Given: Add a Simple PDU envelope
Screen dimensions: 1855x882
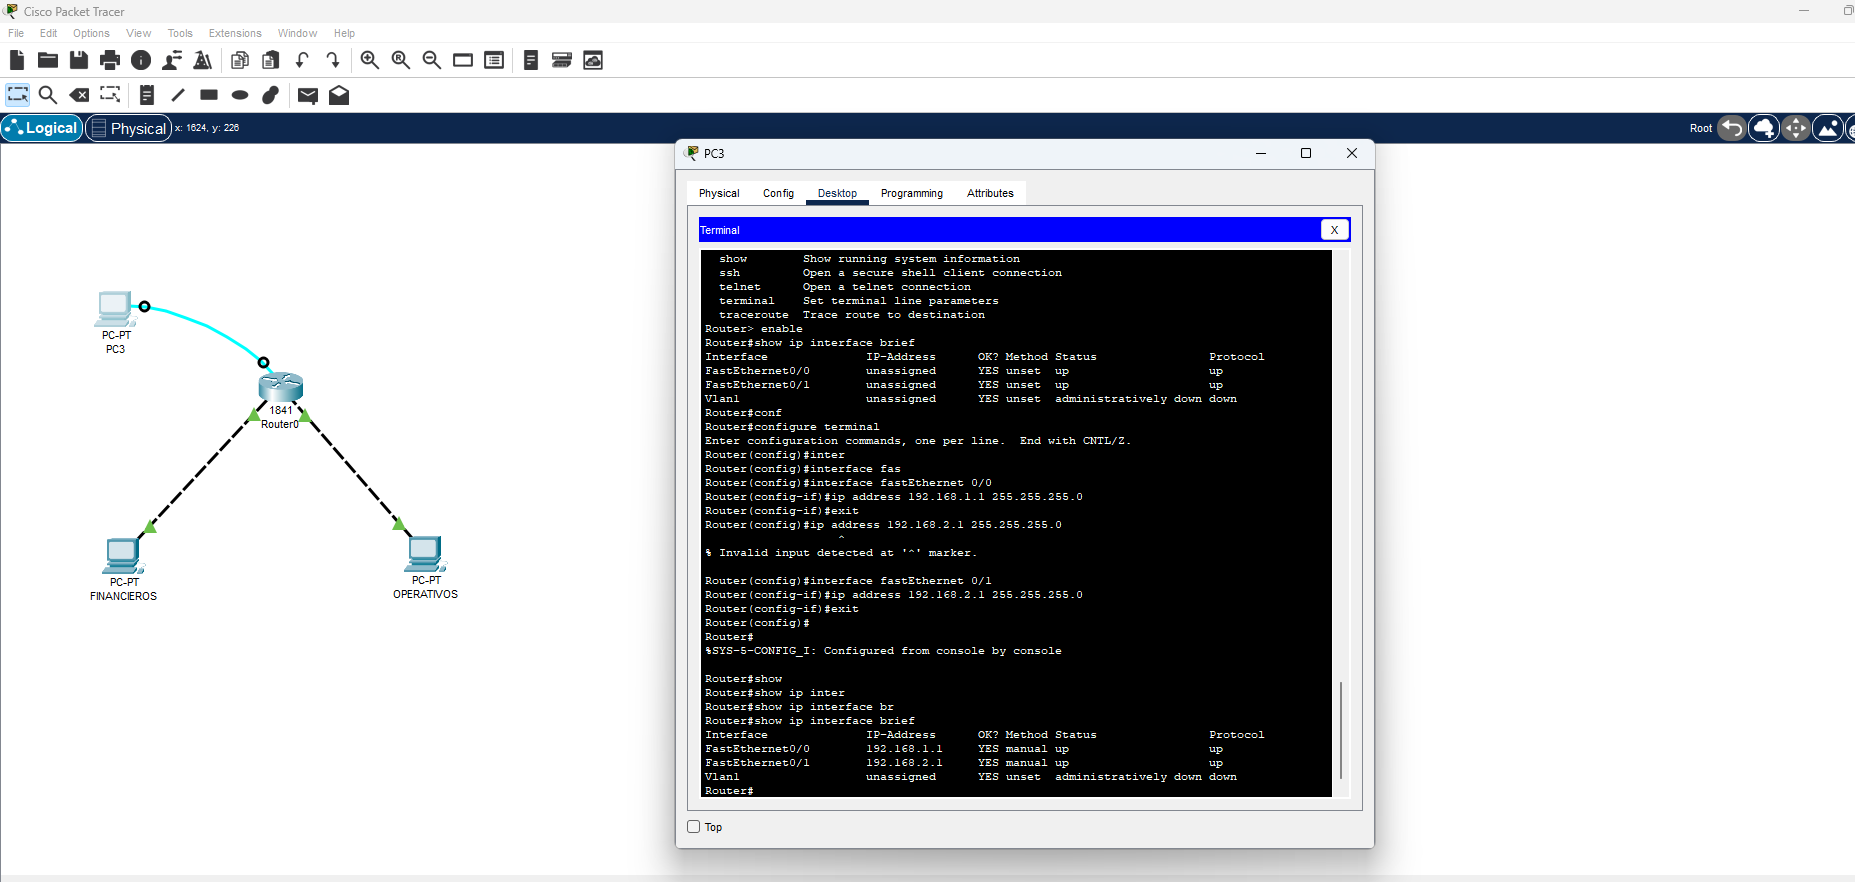Looking at the screenshot, I should 308,96.
